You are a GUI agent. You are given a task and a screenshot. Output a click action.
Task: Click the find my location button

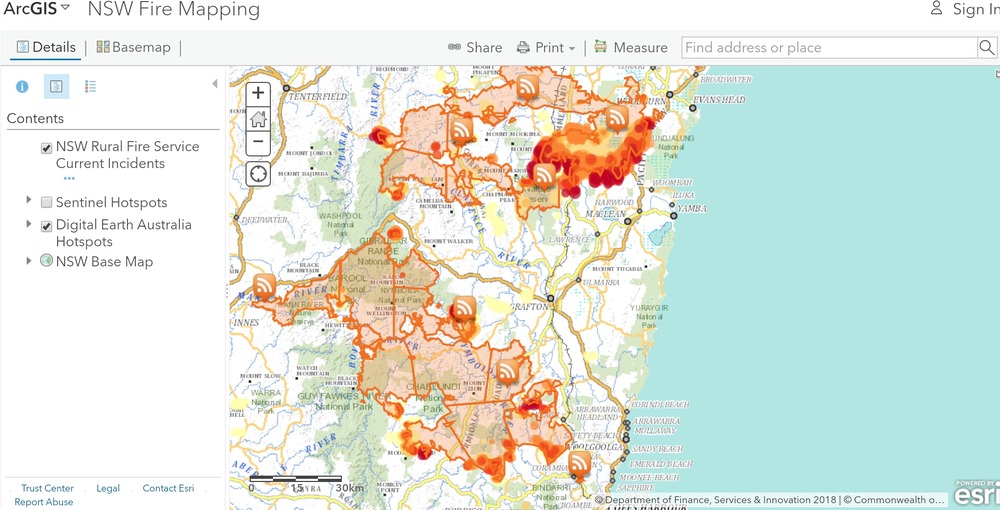[x=258, y=173]
